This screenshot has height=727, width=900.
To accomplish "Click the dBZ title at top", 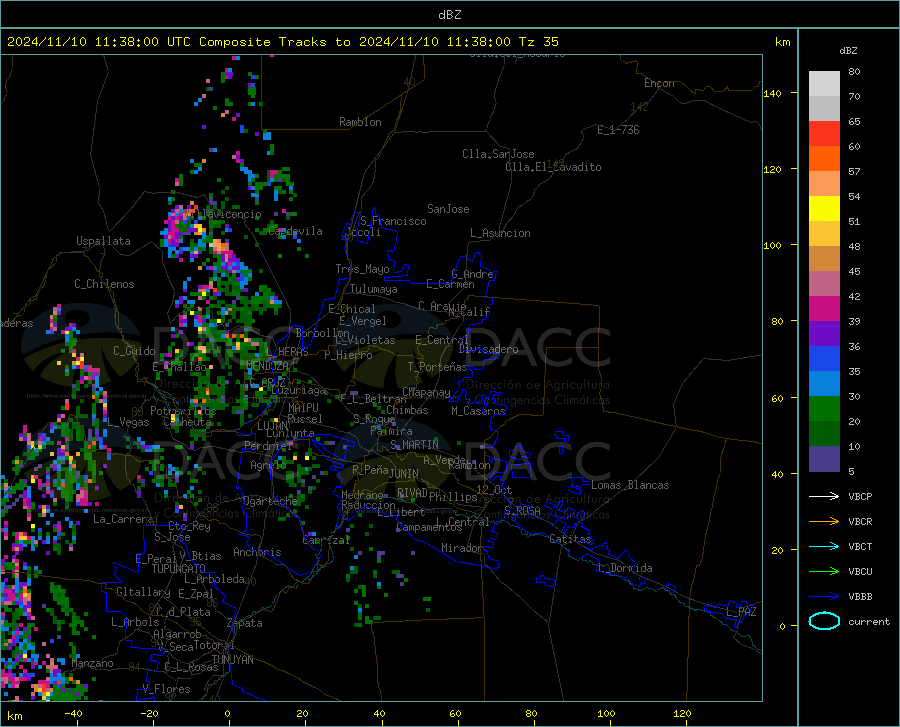I will coord(449,14).
